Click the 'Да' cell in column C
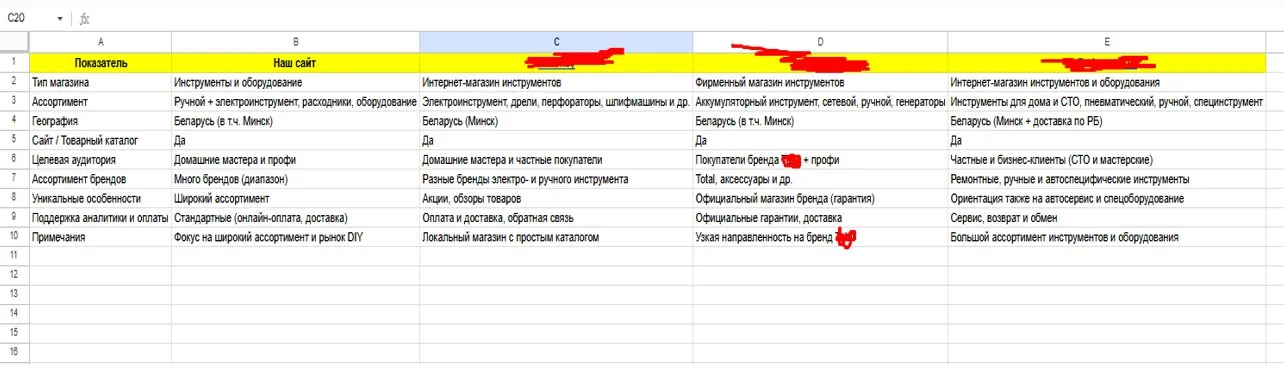 click(556, 140)
